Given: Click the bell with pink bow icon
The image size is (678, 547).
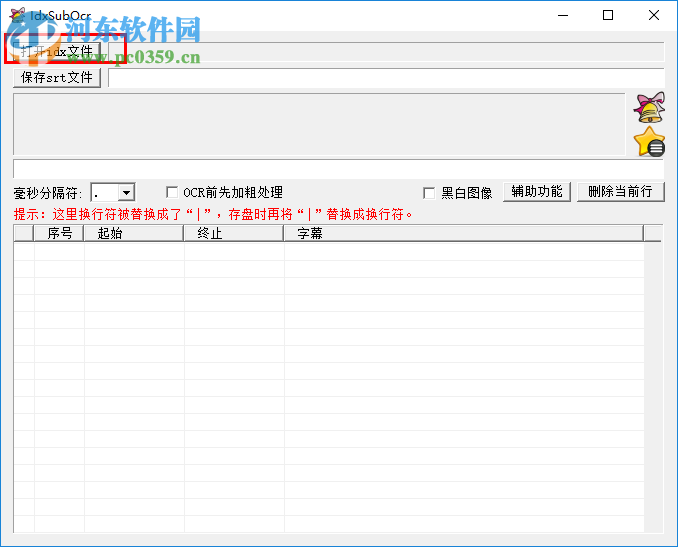Looking at the screenshot, I should coord(649,107).
